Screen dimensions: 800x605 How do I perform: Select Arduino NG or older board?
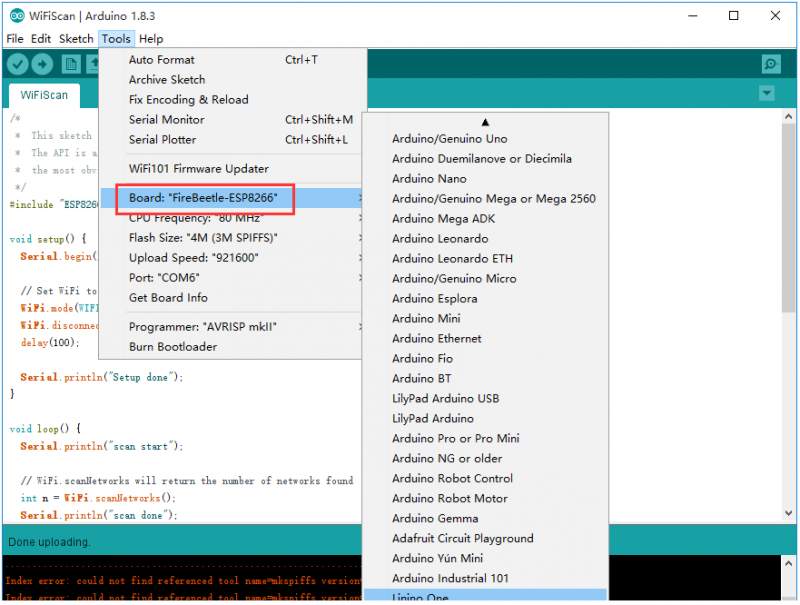point(485,458)
